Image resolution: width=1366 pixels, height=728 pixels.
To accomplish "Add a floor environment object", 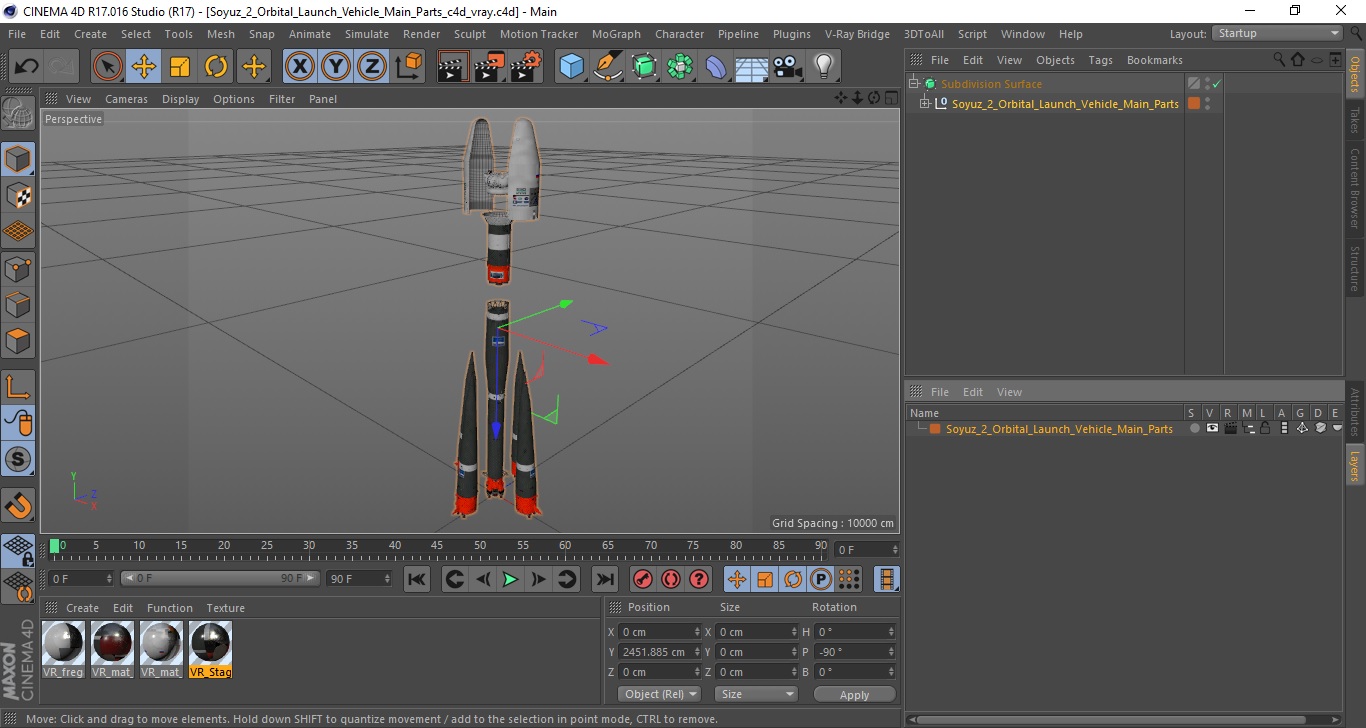I will pos(752,67).
